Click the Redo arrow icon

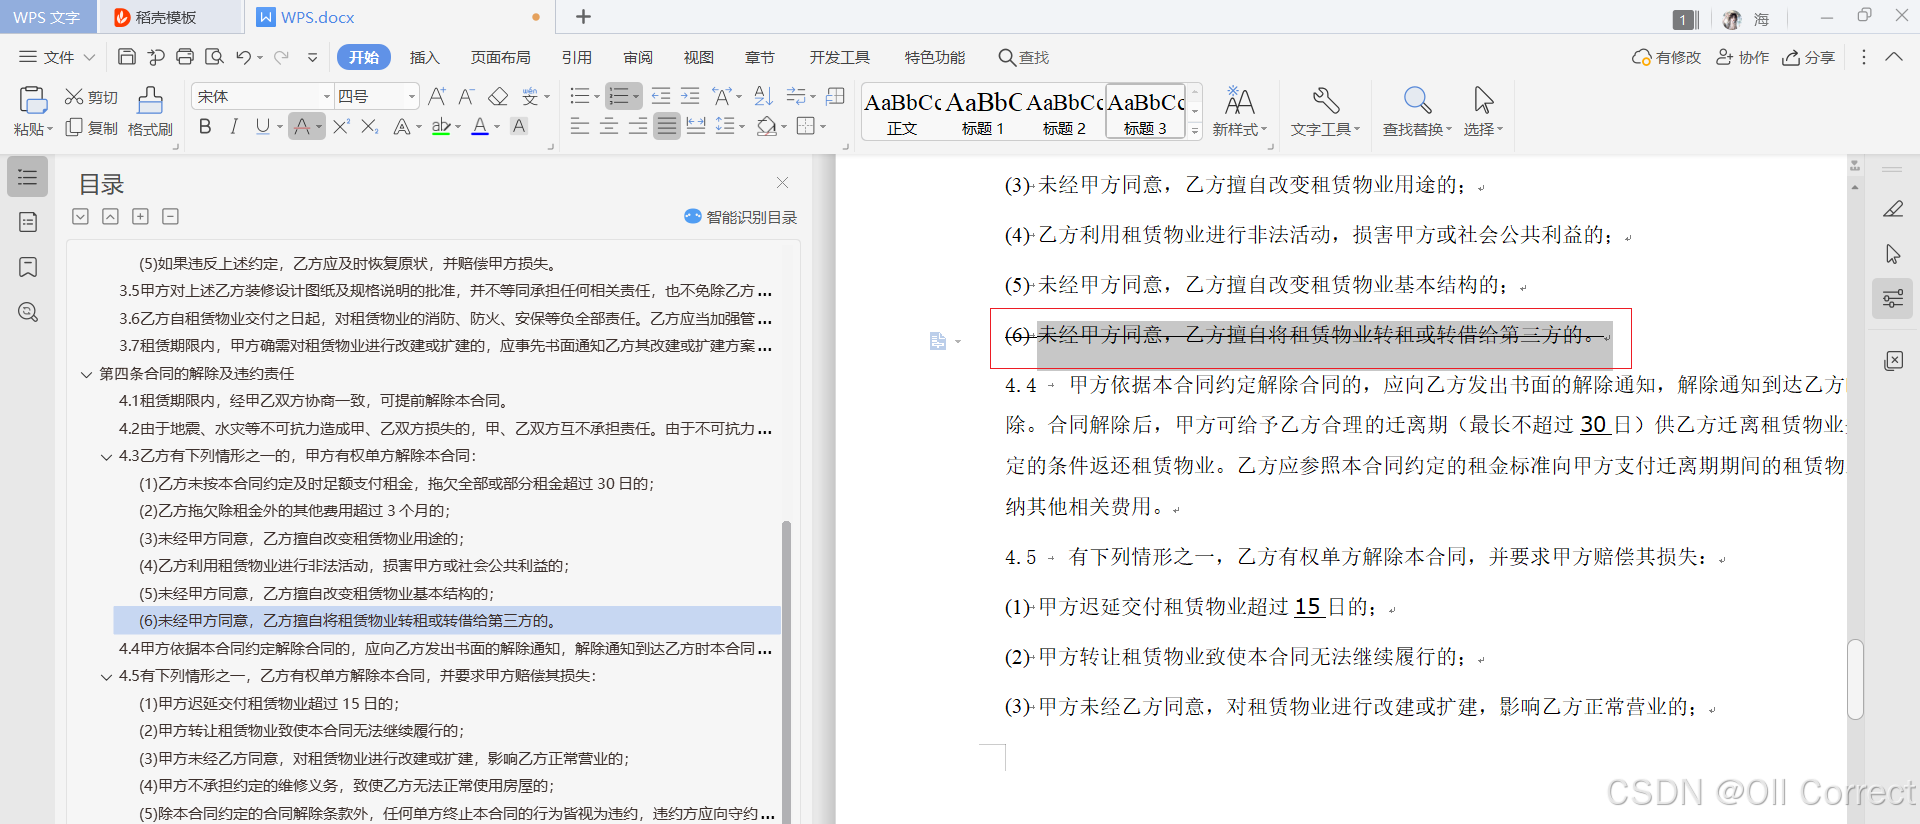point(281,57)
